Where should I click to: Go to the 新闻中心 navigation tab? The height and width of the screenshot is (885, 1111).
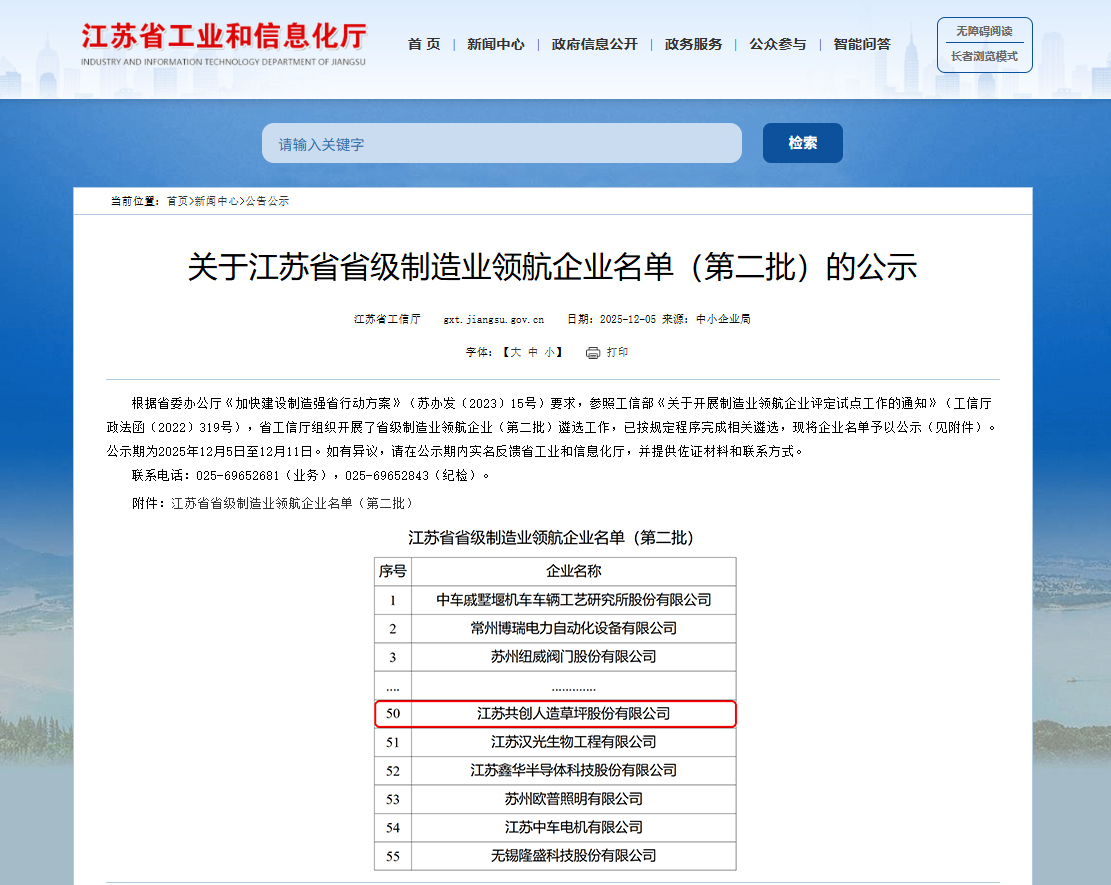click(495, 44)
